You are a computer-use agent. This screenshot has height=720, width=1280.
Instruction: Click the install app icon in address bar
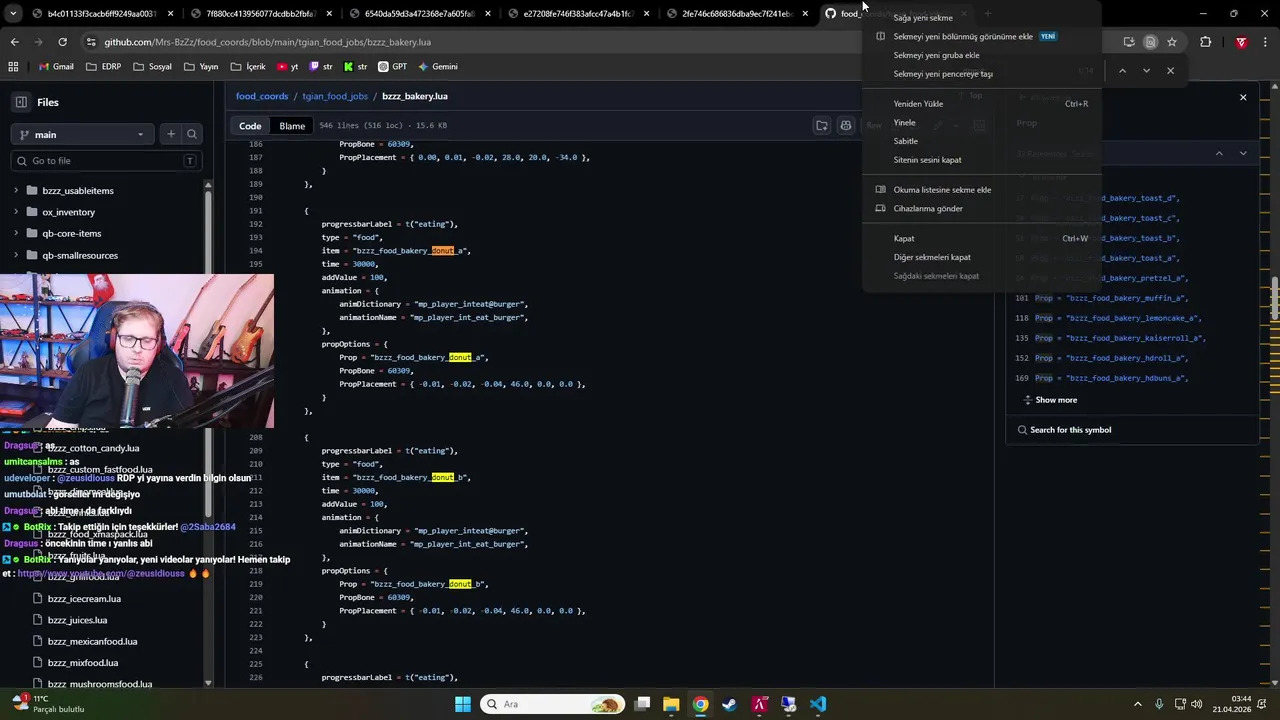point(1129,42)
